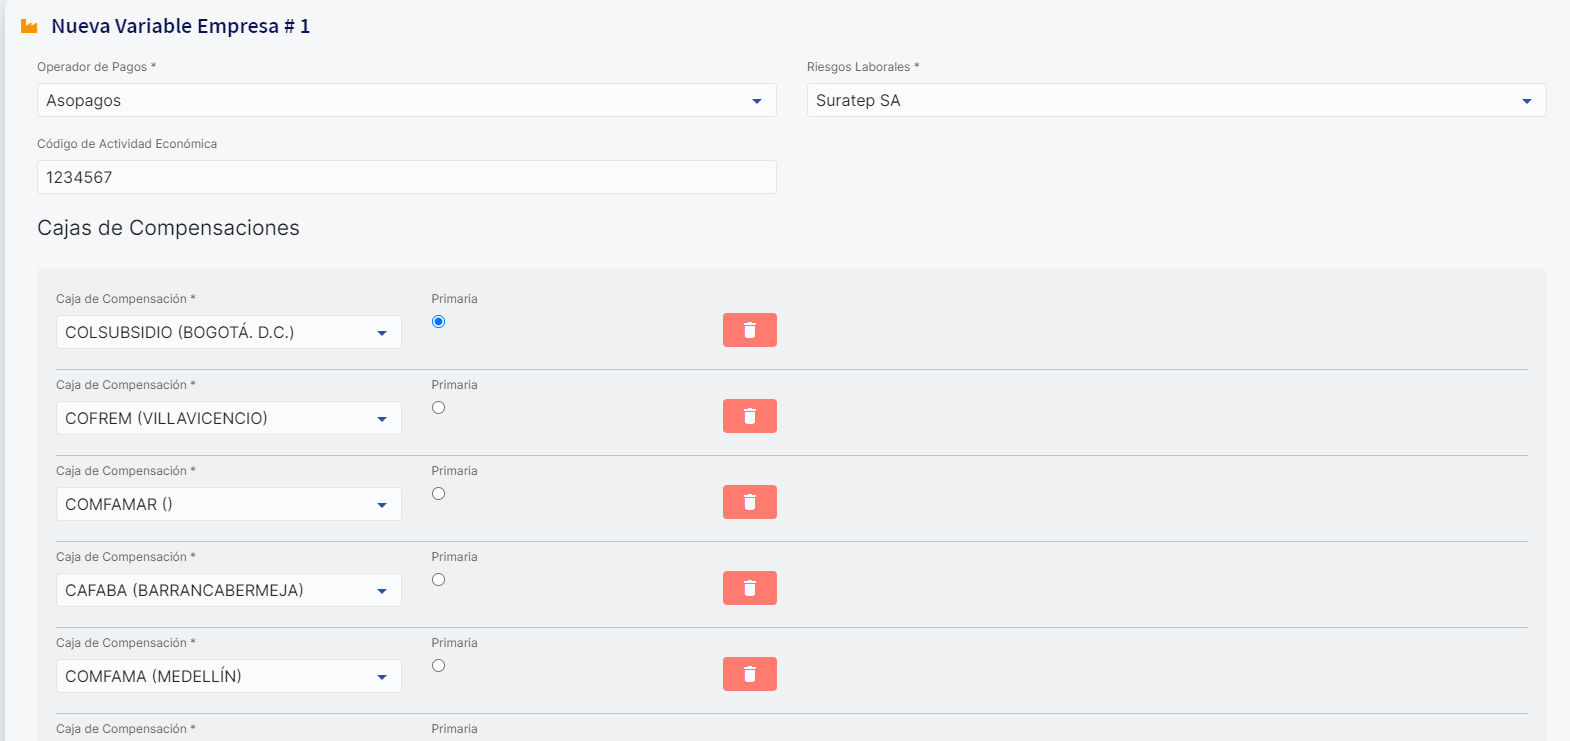Open the Operador de Pagos dropdown
Image resolution: width=1570 pixels, height=741 pixels.
pyautogui.click(x=407, y=100)
